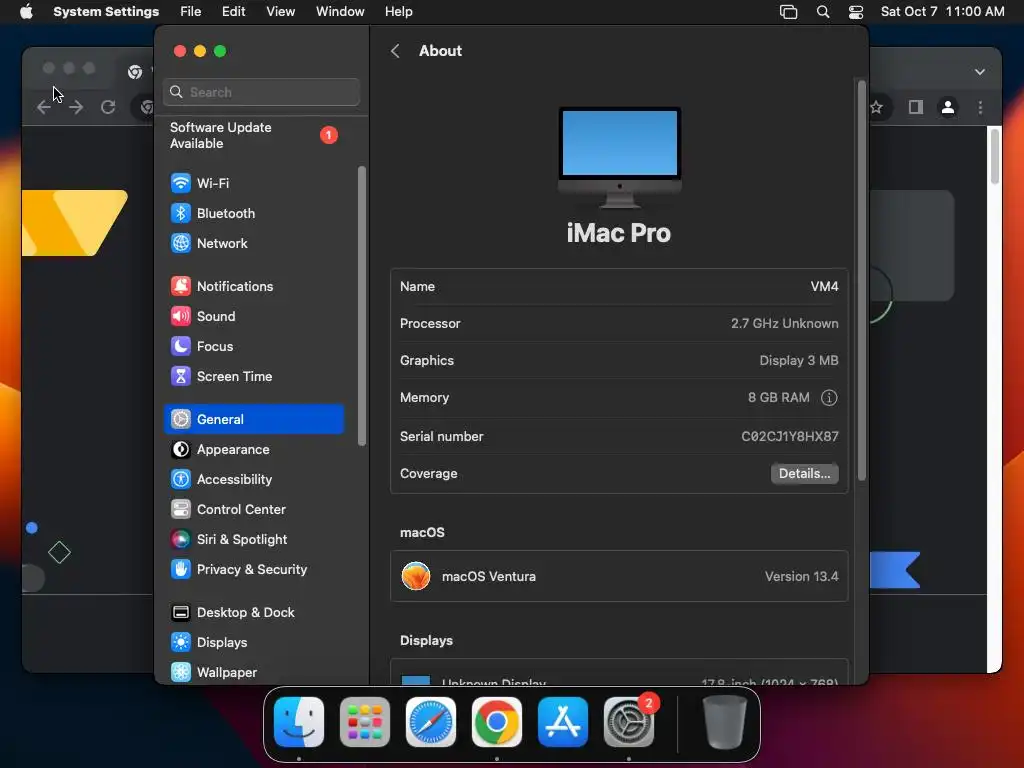Open App Store from the Dock
The height and width of the screenshot is (768, 1024).
click(x=563, y=722)
